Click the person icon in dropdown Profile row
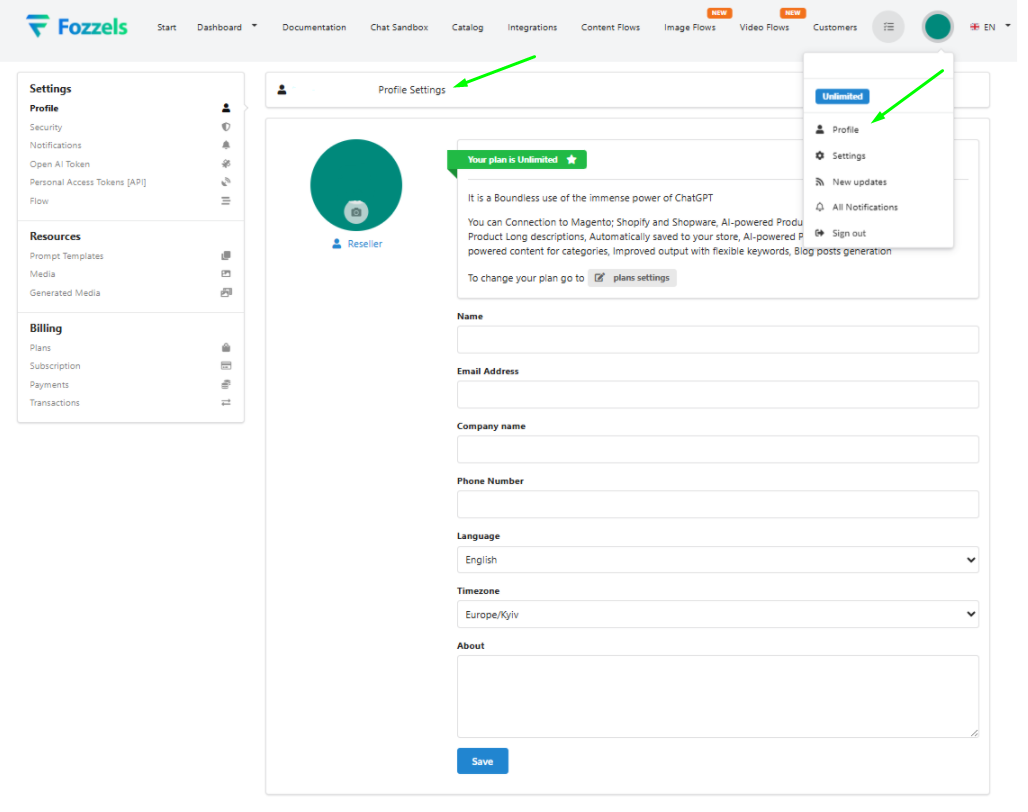1028x812 pixels. pyautogui.click(x=820, y=129)
